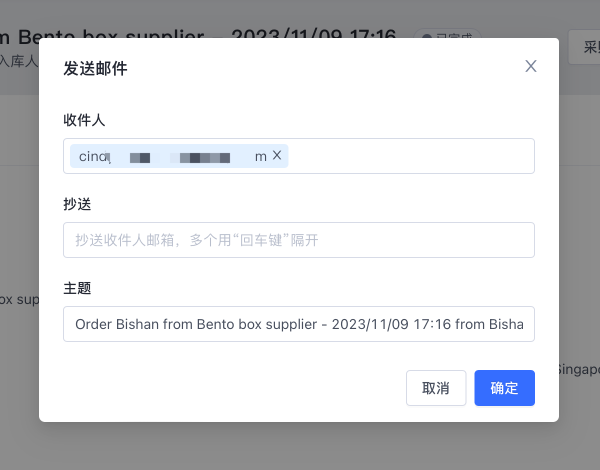This screenshot has height=470, width=600.
Task: Click the 已完成 status badge in the header
Action: coord(447,34)
